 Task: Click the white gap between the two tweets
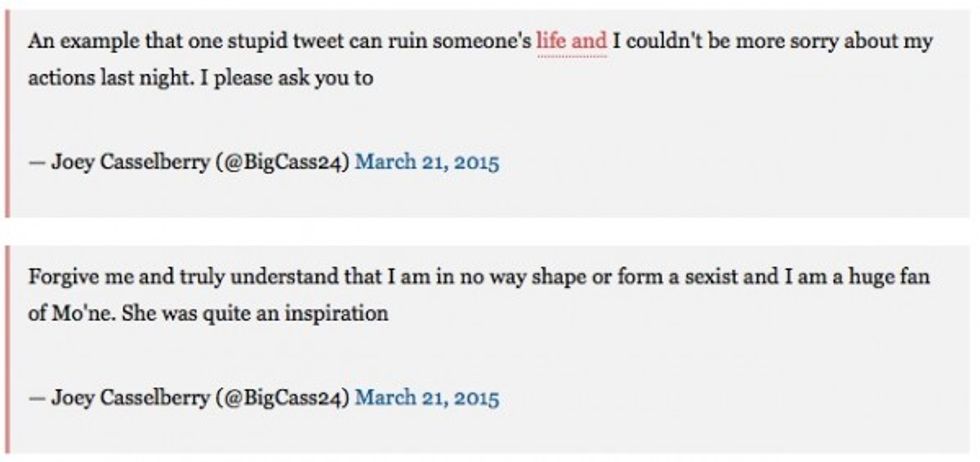pyautogui.click(x=490, y=231)
